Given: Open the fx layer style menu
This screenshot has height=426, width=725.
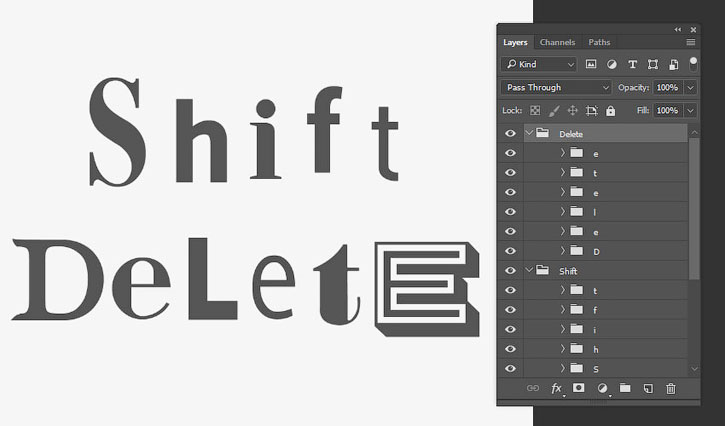Looking at the screenshot, I should (556, 389).
